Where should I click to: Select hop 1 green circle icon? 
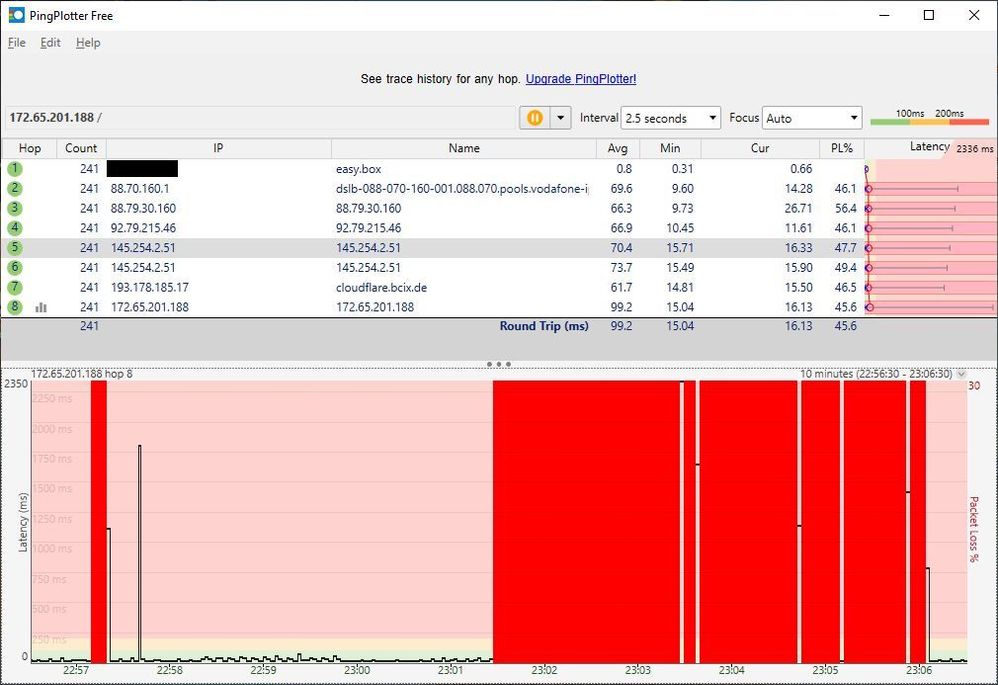(15, 169)
